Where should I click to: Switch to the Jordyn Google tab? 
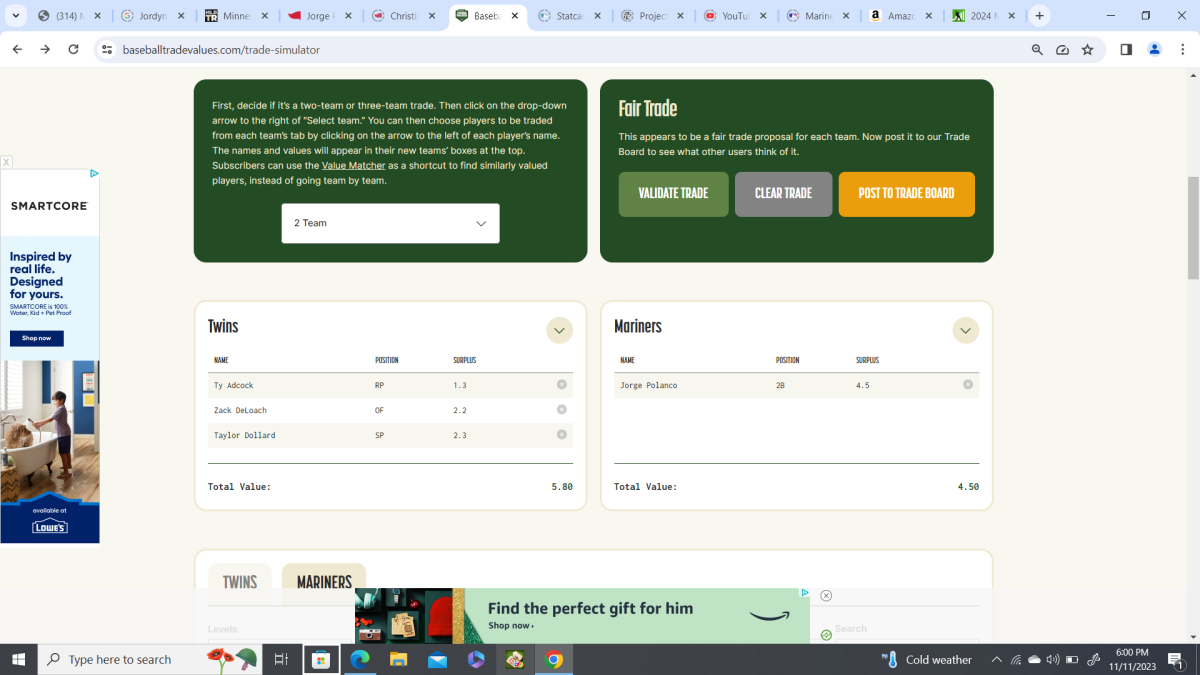[153, 16]
